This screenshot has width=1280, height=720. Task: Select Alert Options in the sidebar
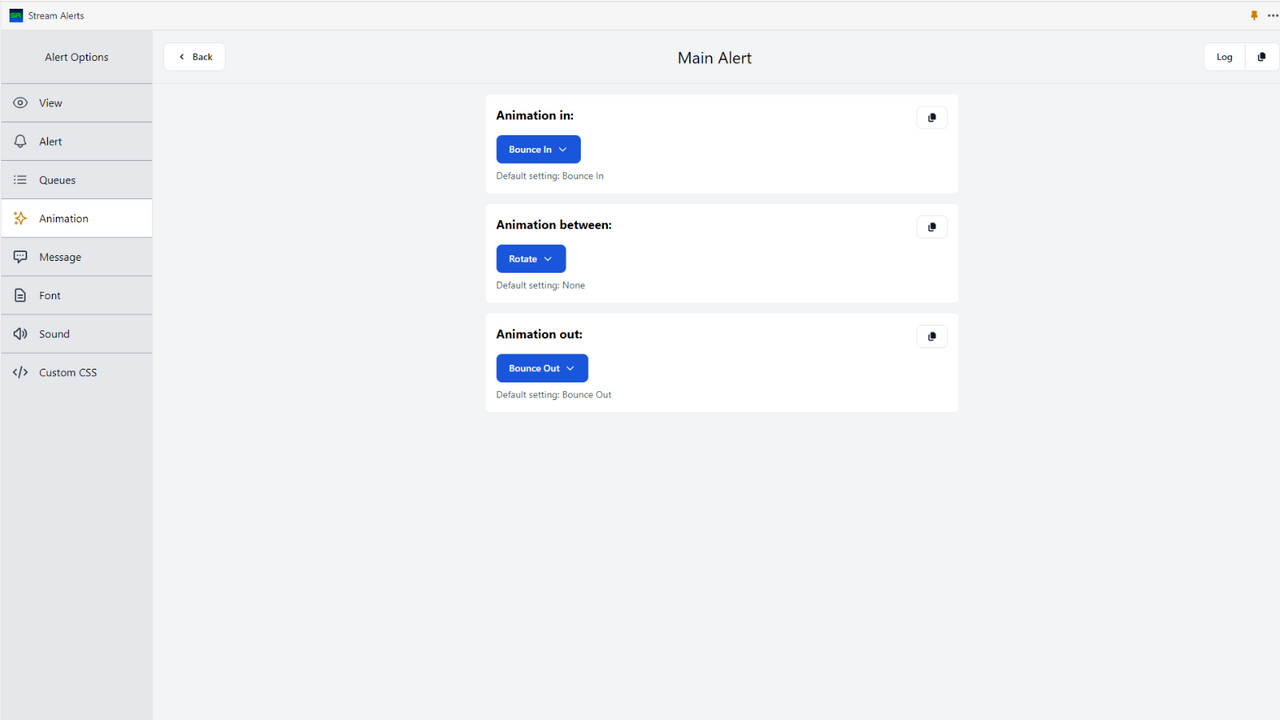pos(76,57)
